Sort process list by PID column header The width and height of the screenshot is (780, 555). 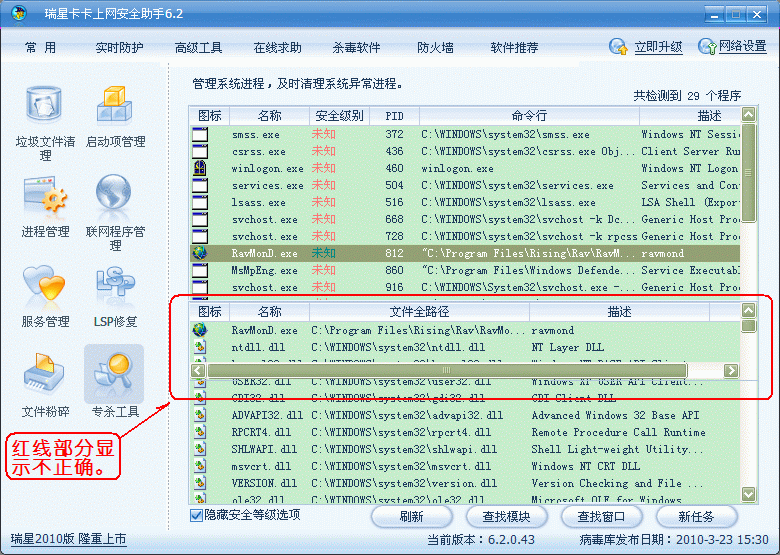(394, 116)
